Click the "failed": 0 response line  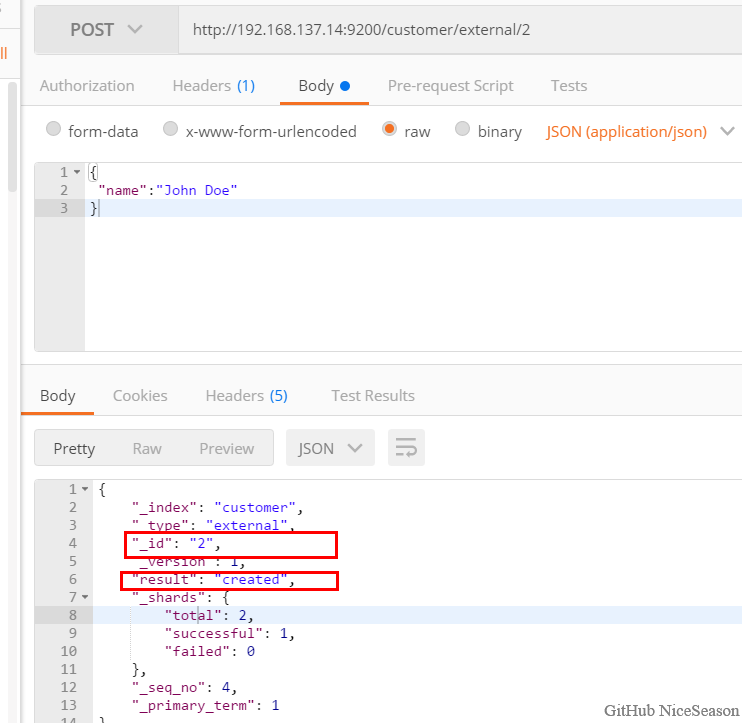[x=210, y=652]
